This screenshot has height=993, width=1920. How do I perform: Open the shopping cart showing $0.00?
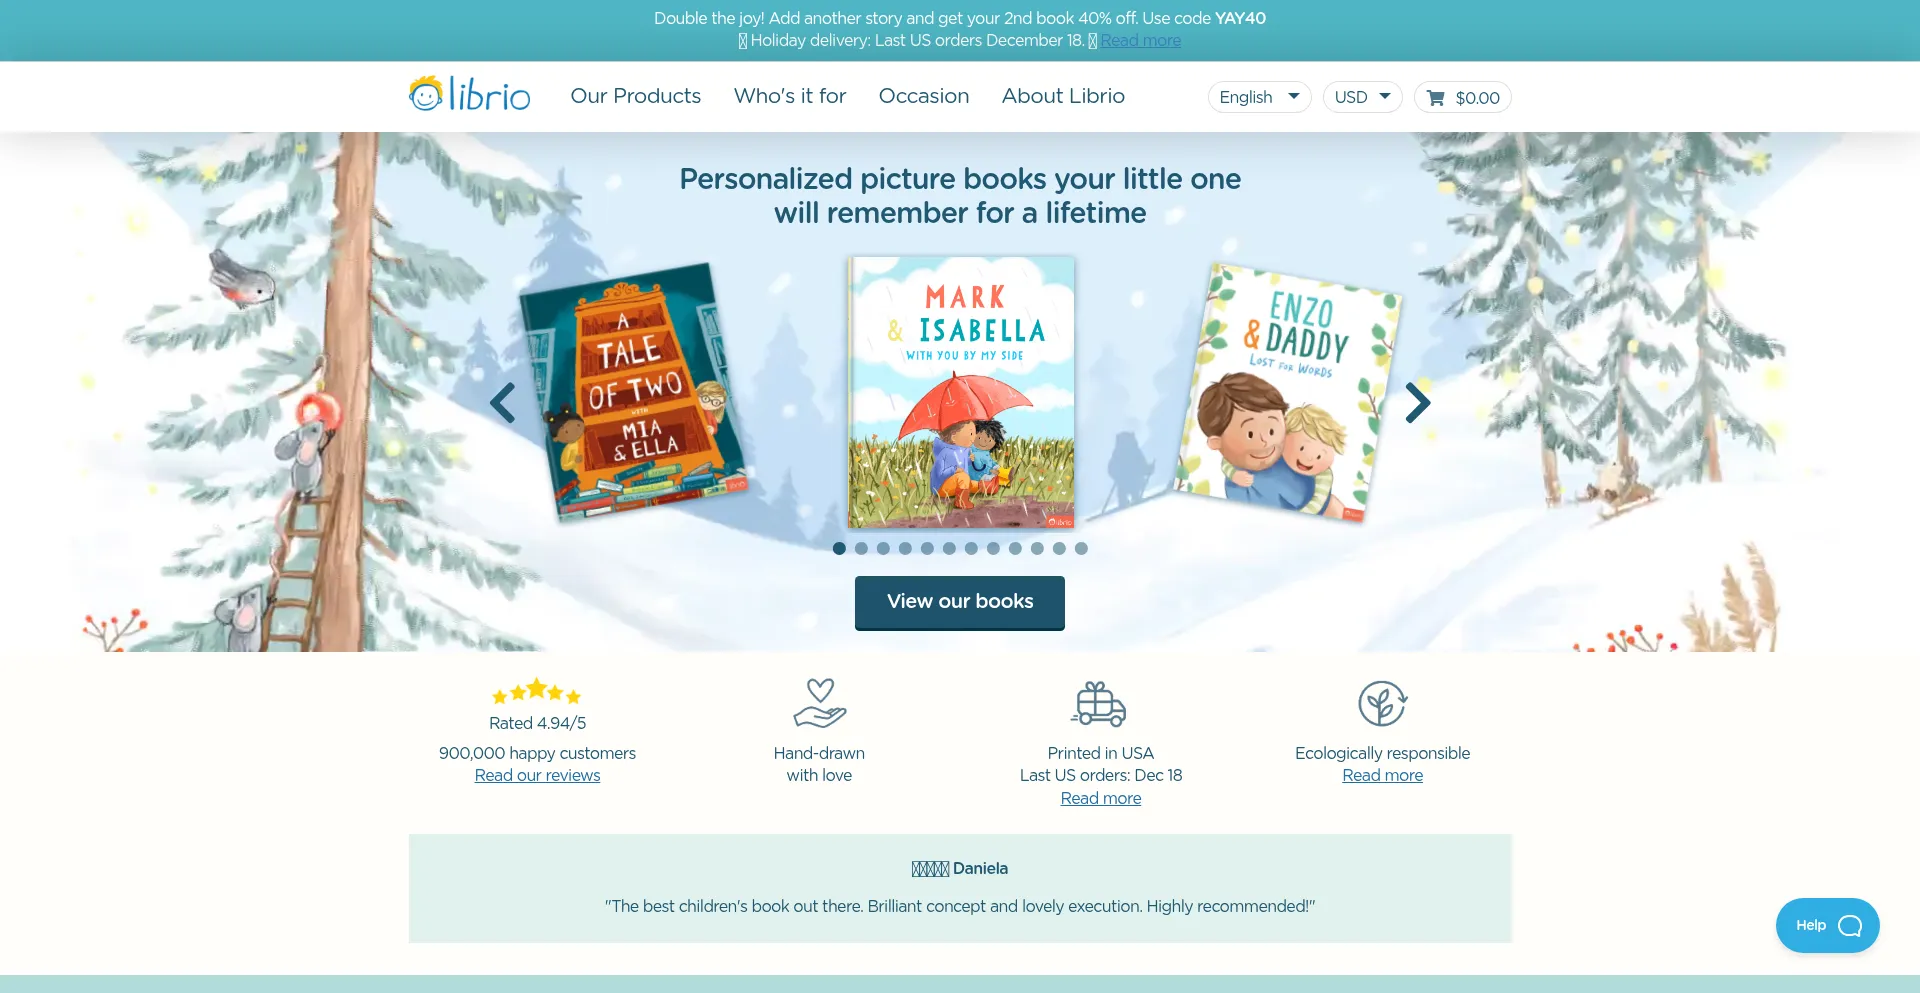click(x=1462, y=97)
